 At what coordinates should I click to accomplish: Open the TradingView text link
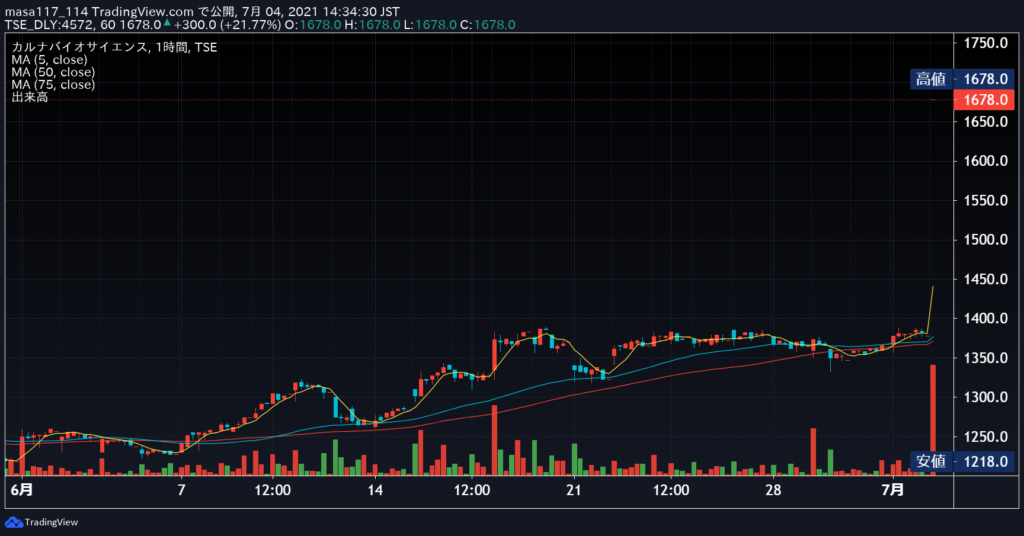pos(51,522)
